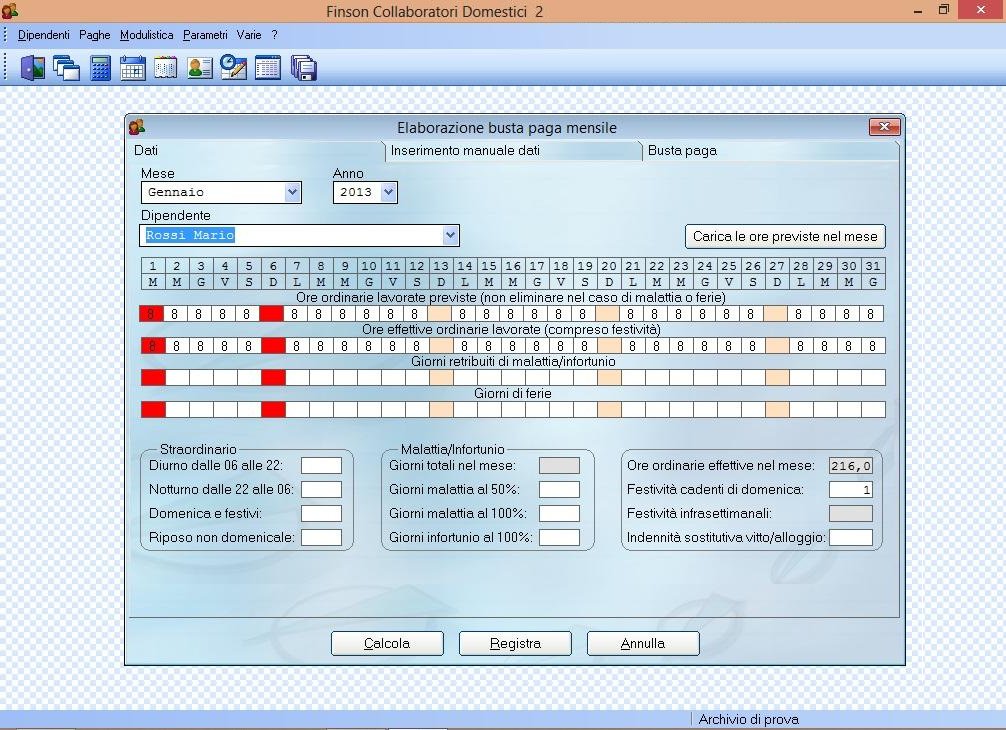
Task: Click day 31 cell in ore effettive row
Action: point(873,346)
